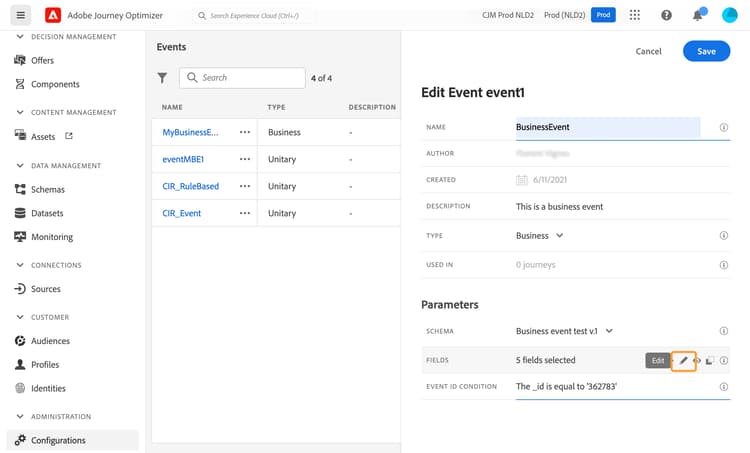Image resolution: width=750 pixels, height=453 pixels.
Task: Click the info icon for Name field
Action: pos(724,127)
